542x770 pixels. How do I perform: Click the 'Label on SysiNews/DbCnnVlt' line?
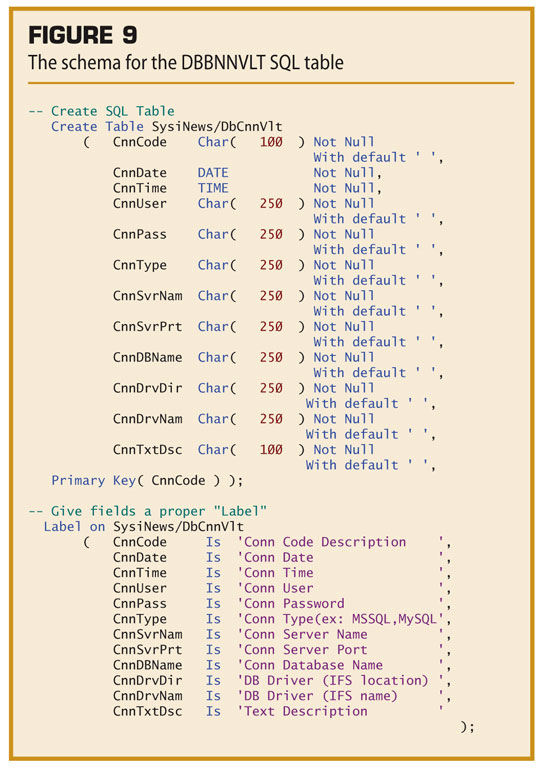(143, 527)
